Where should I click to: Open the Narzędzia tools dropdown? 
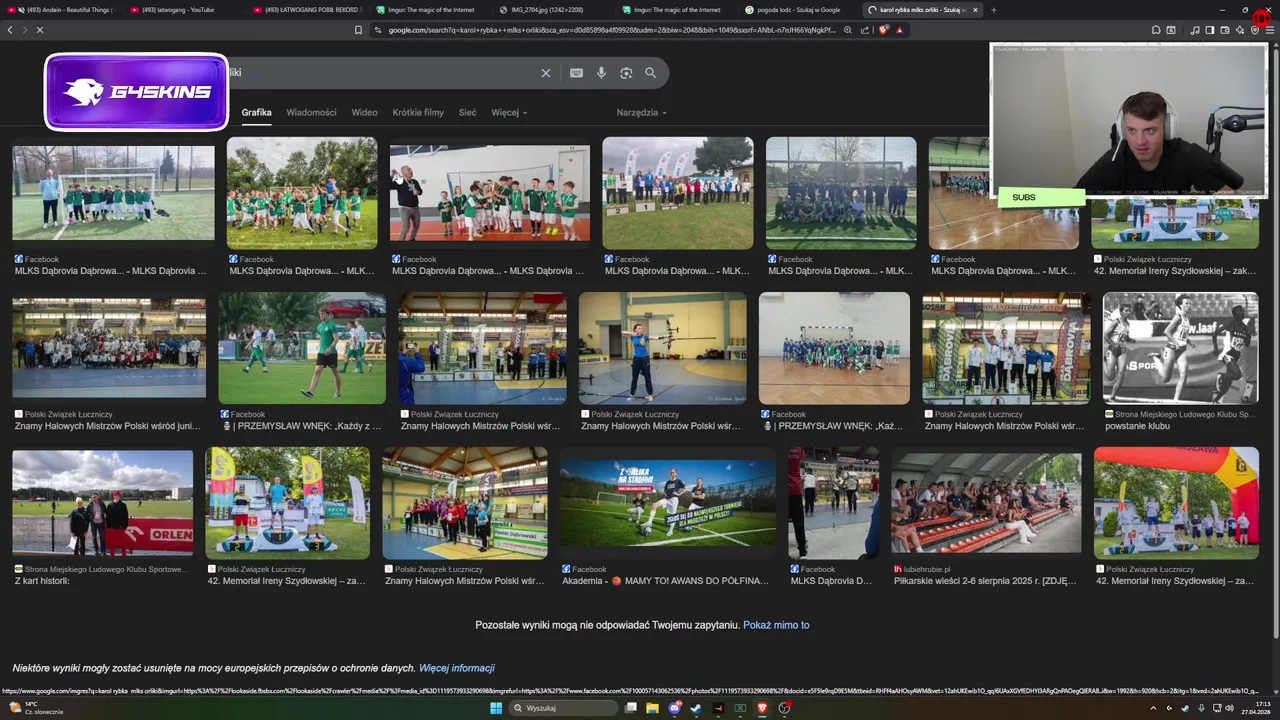click(x=641, y=112)
